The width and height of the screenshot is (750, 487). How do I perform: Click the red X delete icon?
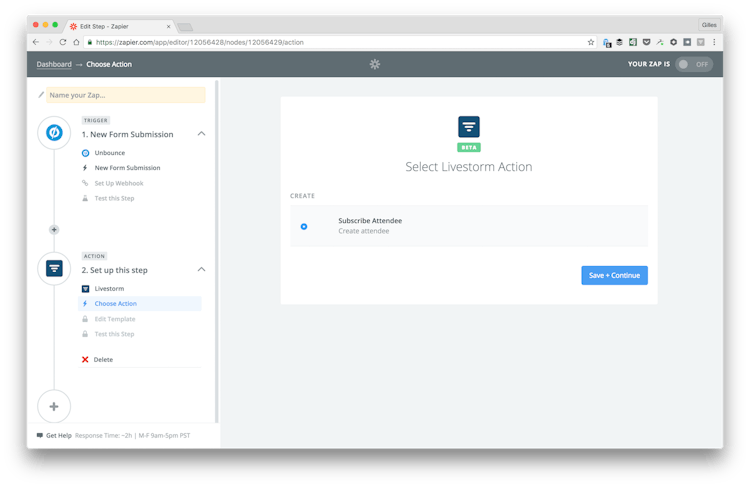pyautogui.click(x=85, y=359)
